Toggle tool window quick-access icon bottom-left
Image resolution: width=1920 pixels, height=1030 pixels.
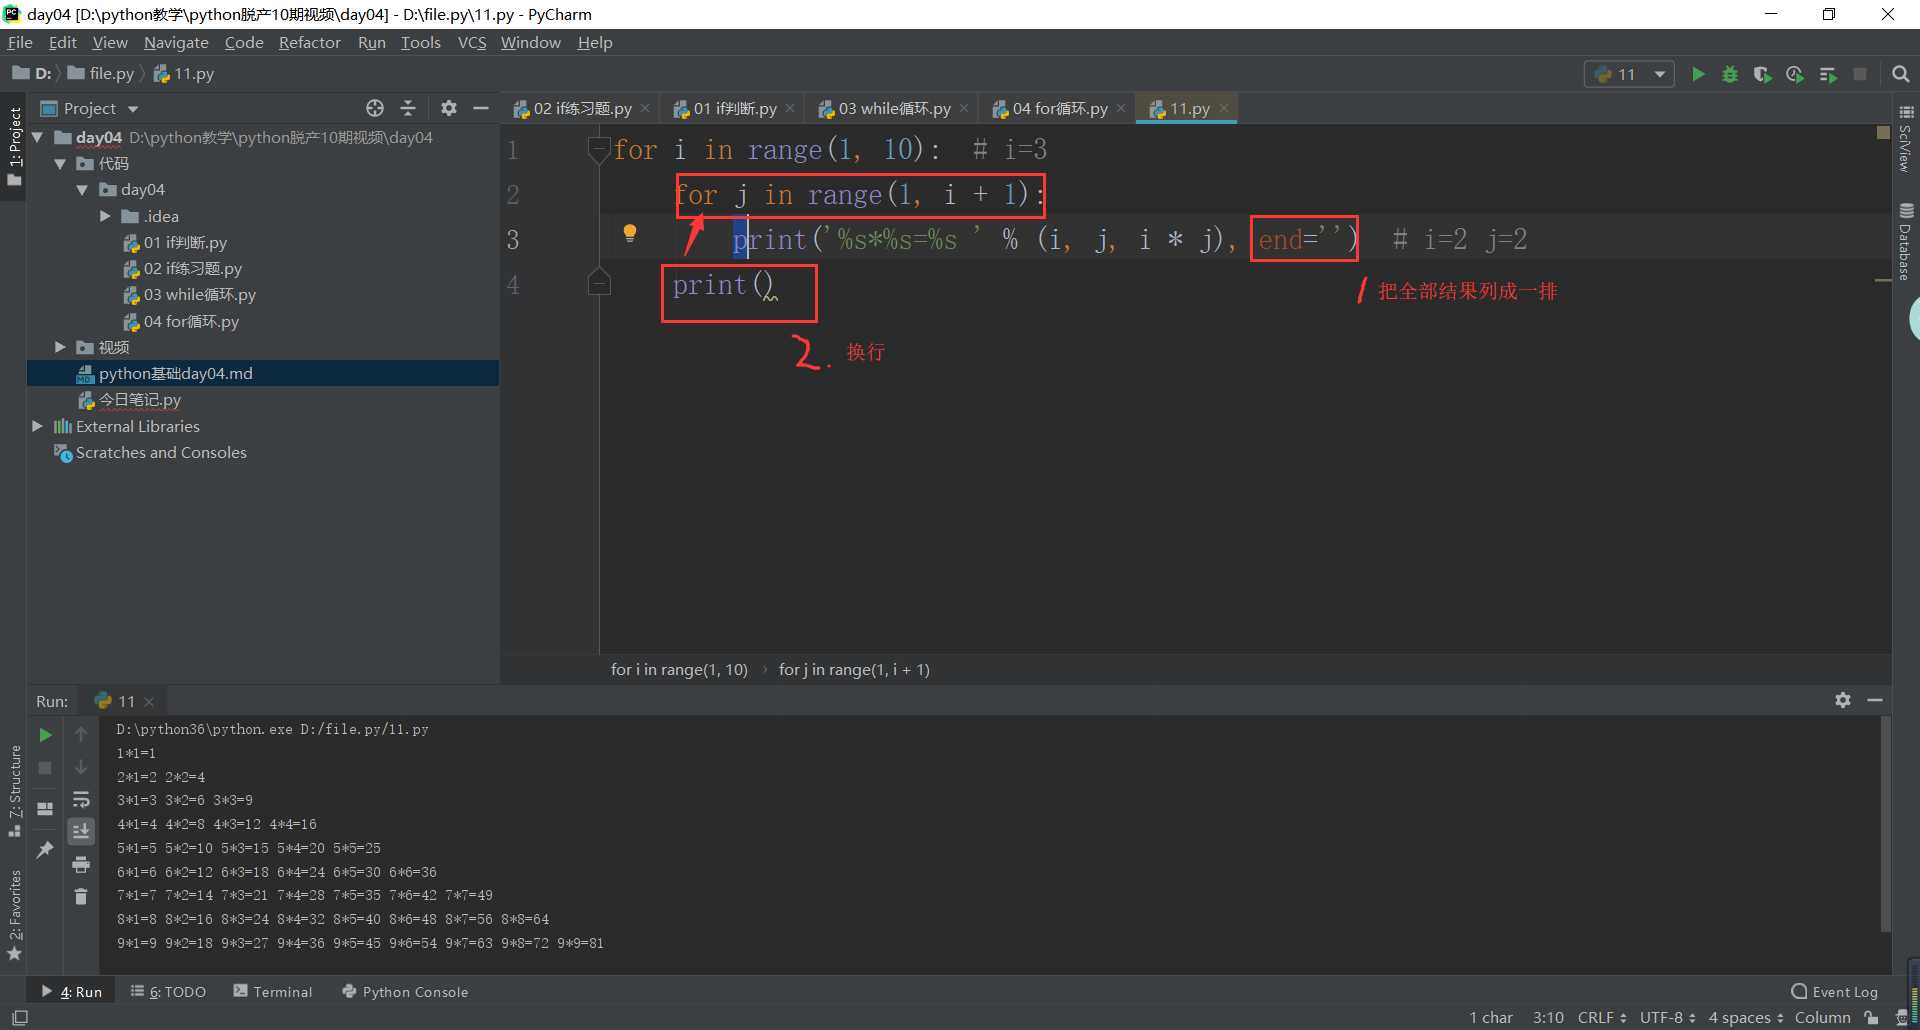tap(19, 1017)
